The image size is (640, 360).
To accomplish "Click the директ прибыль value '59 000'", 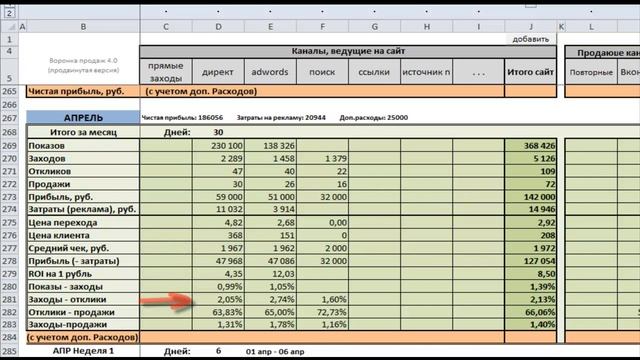I will pyautogui.click(x=218, y=197).
